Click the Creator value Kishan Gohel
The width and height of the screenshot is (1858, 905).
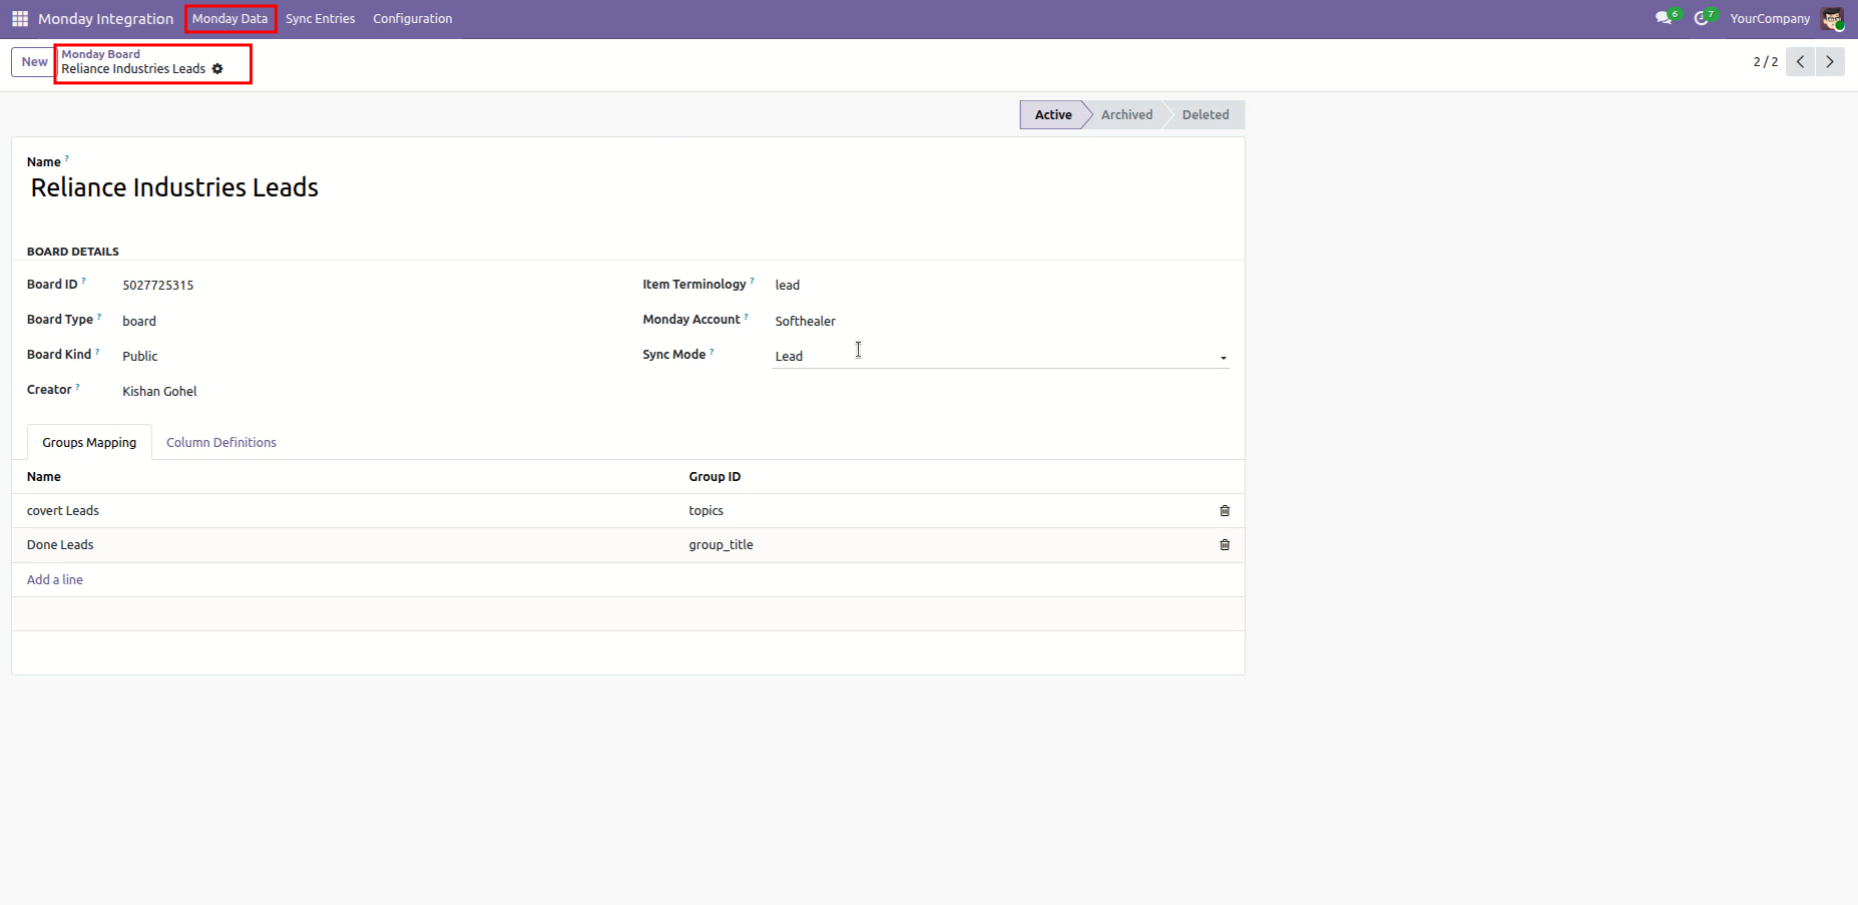coord(160,391)
